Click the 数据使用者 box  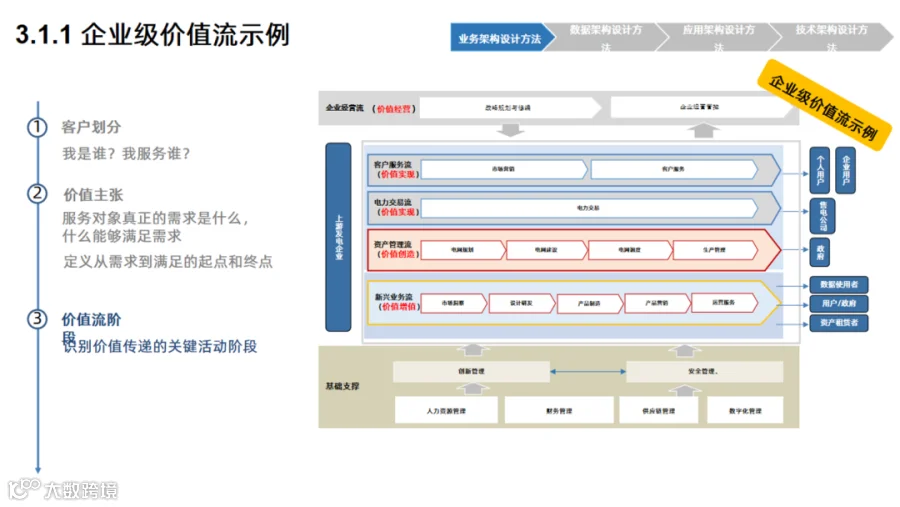pos(839,285)
